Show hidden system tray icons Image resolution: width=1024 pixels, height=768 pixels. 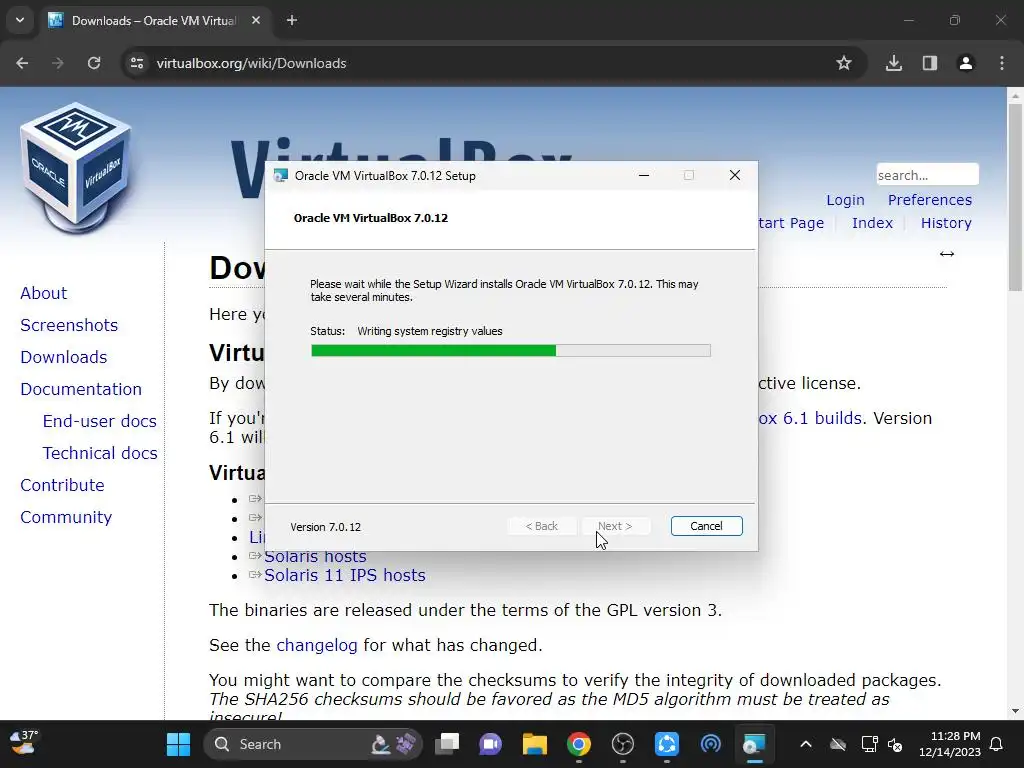[x=806, y=744]
